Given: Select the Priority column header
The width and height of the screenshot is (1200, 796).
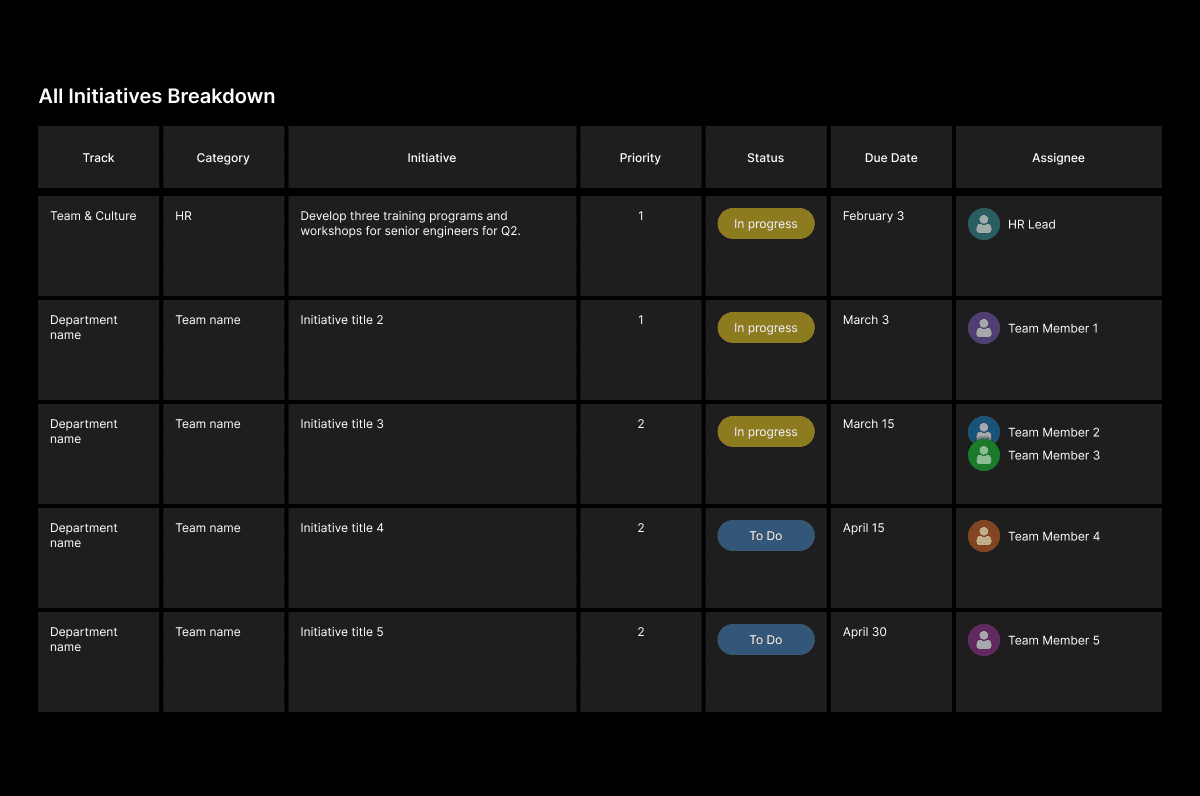Looking at the screenshot, I should click(640, 158).
